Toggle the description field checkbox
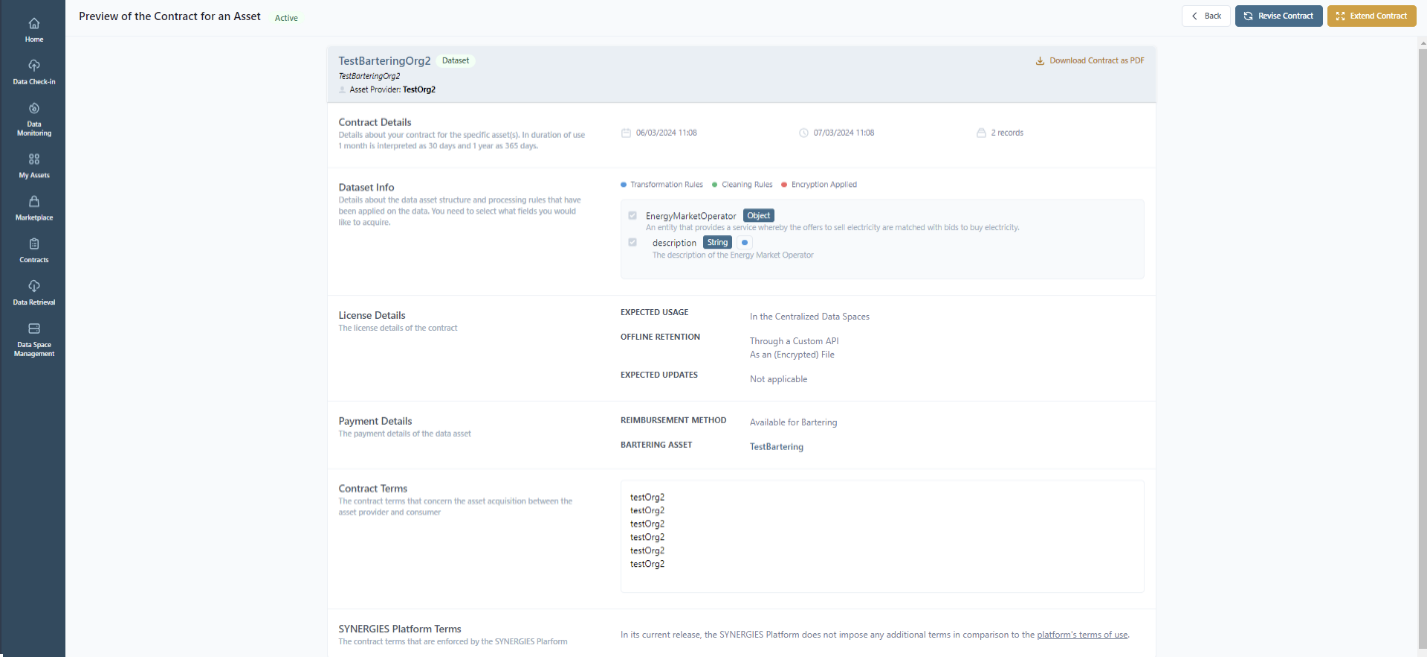Viewport: 1427px width, 657px height. pos(632,242)
